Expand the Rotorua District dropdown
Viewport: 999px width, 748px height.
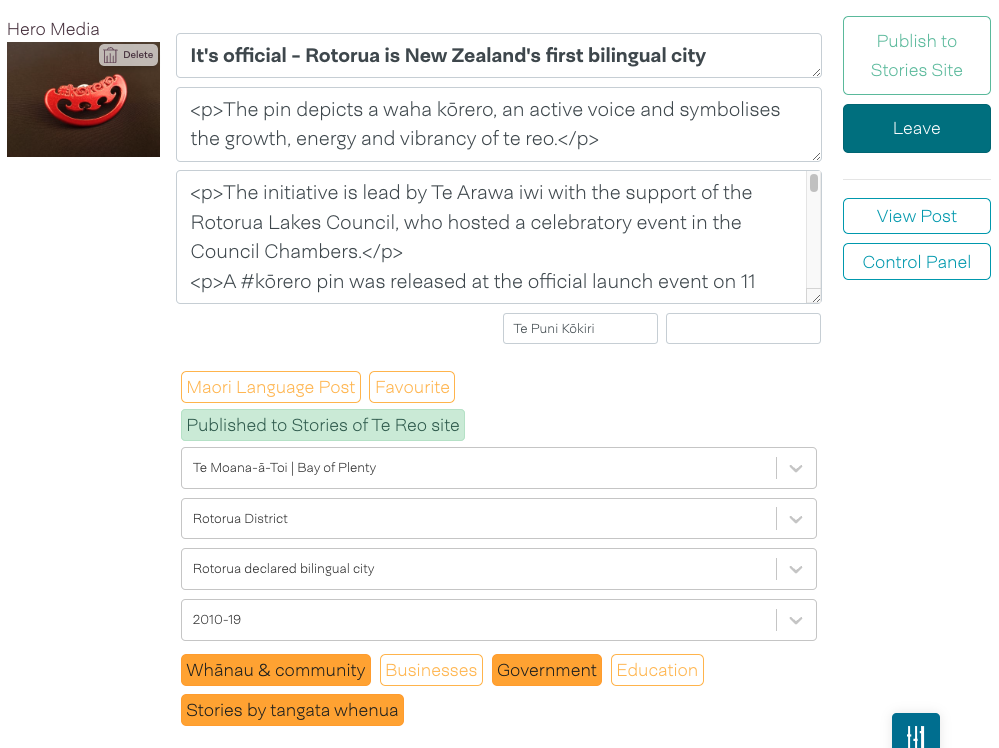[x=796, y=519]
